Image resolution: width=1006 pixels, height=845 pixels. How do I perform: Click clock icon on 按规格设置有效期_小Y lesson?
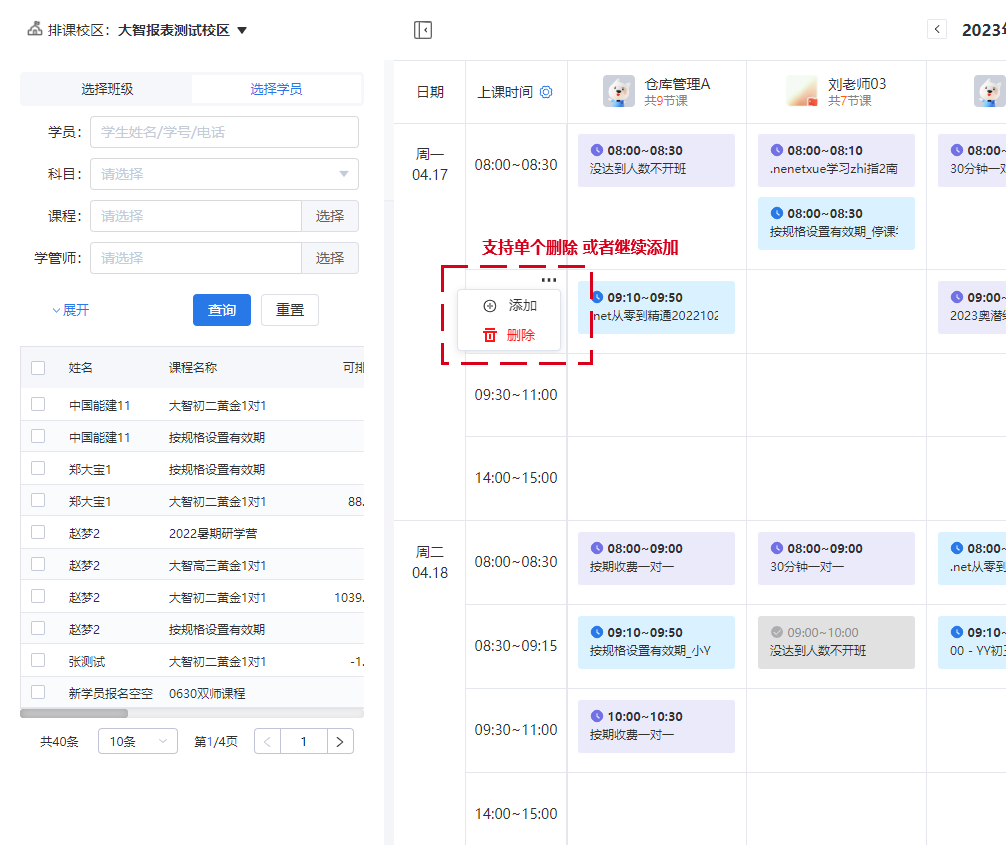(597, 632)
